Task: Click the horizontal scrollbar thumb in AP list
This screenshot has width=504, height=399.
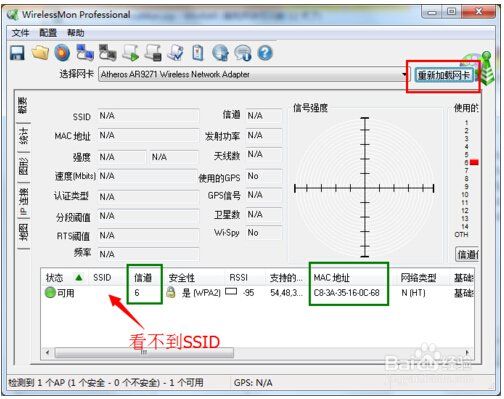Action: [144, 352]
